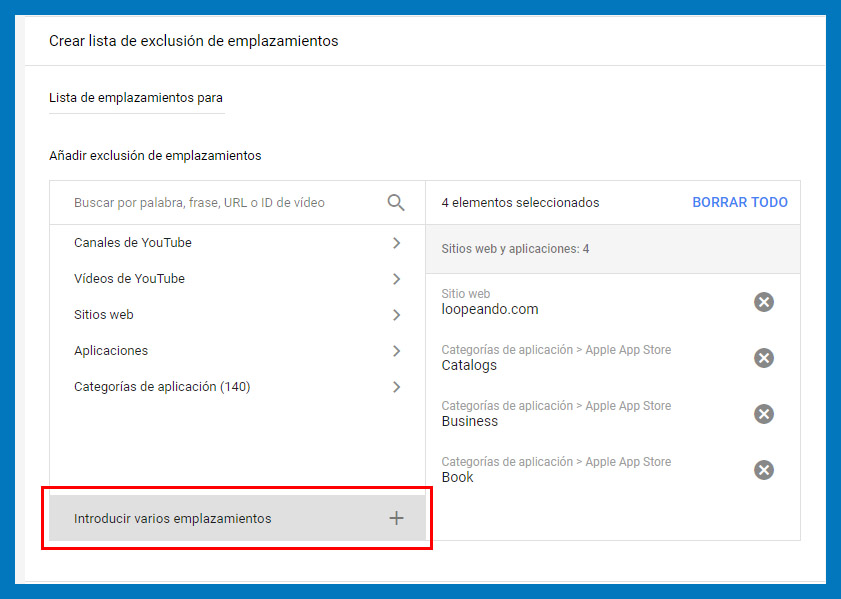The image size is (841, 599).
Task: Expand Canales de YouTube chevron
Action: (396, 243)
